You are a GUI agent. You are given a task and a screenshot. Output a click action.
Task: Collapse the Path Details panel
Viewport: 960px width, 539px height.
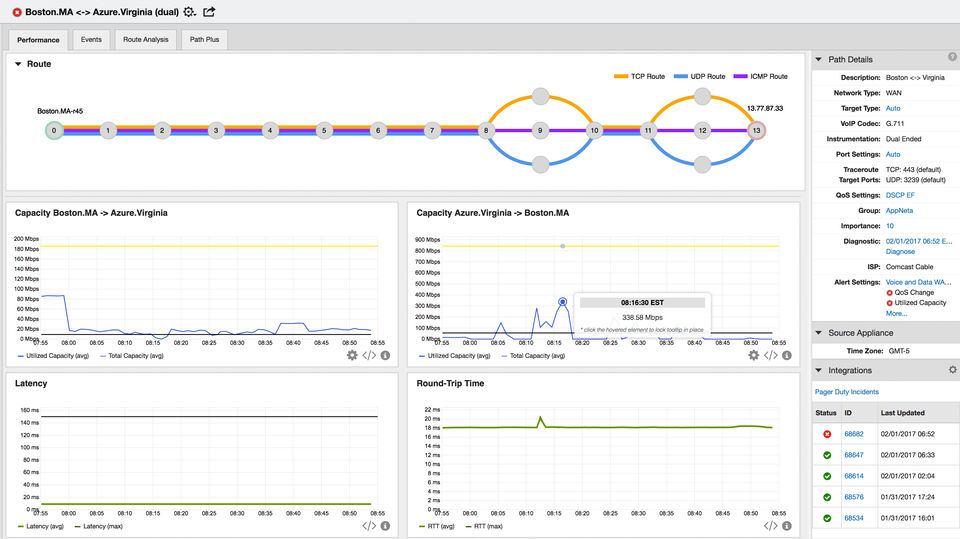tap(819, 59)
